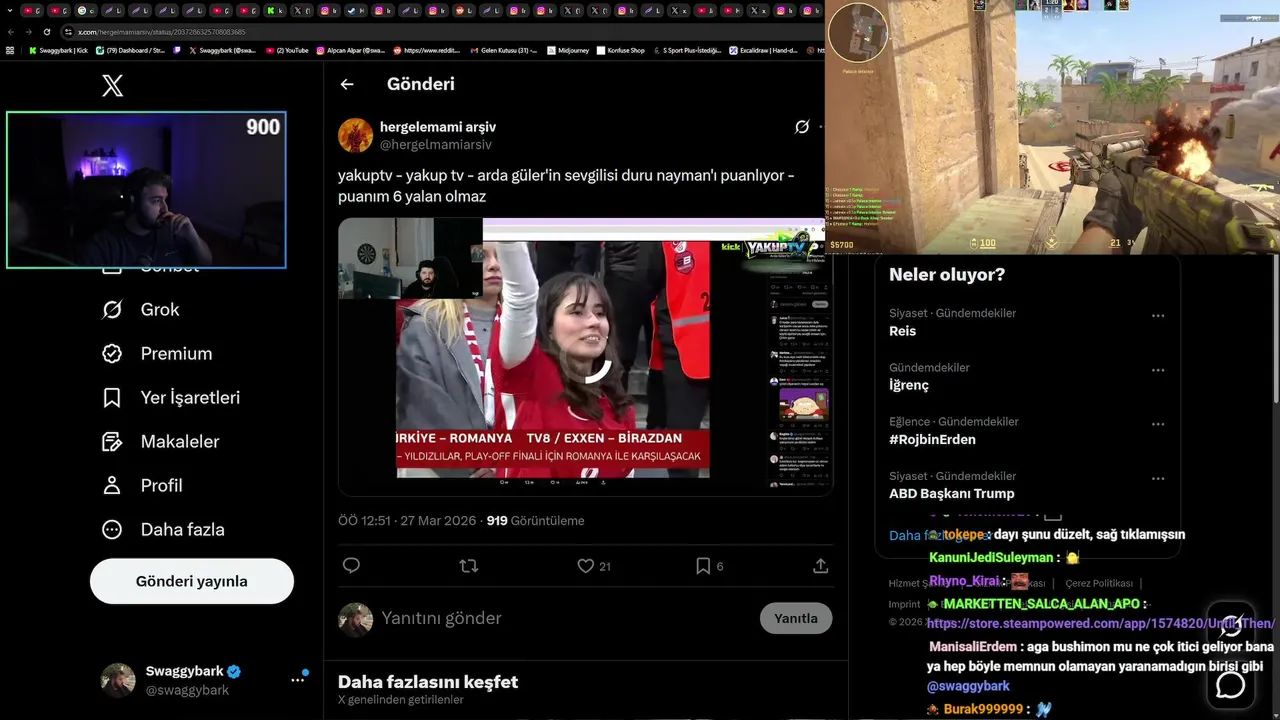Bookmark the post with bookmark icon
Image resolution: width=1280 pixels, height=720 pixels.
pos(703,566)
